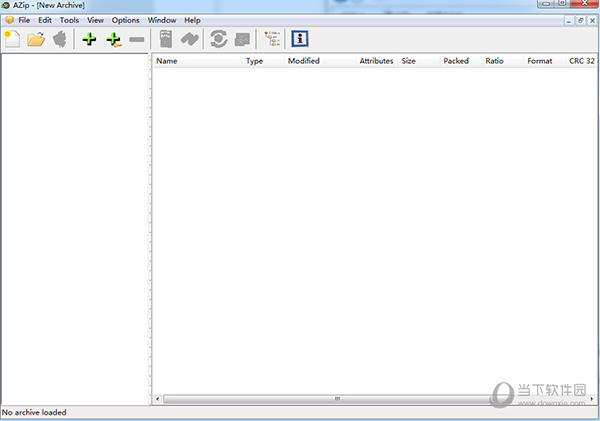
Task: Create a new archive via toolbar icon
Action: [x=12, y=39]
